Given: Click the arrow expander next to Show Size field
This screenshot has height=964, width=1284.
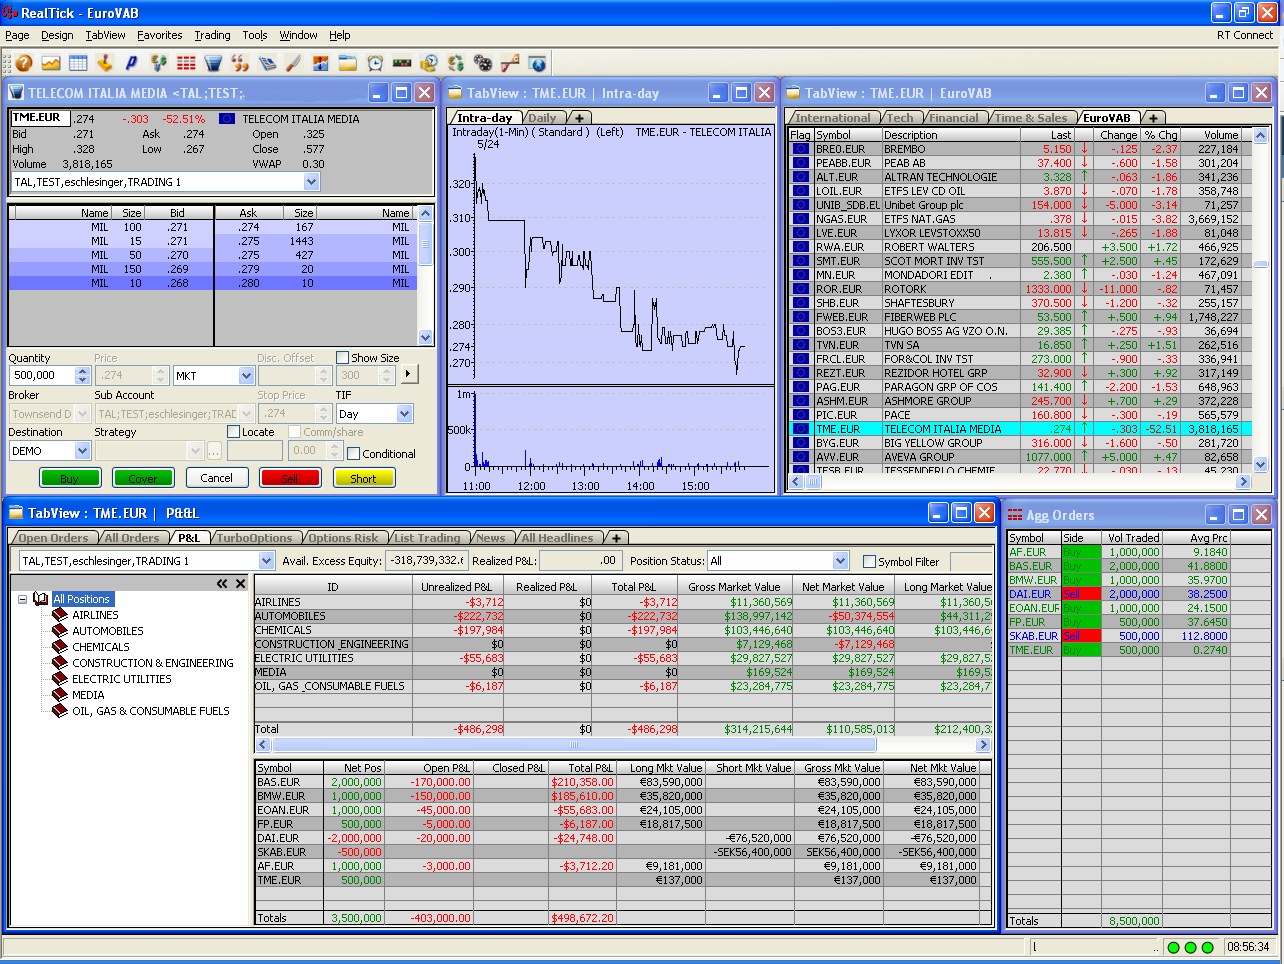Looking at the screenshot, I should click(x=408, y=374).
